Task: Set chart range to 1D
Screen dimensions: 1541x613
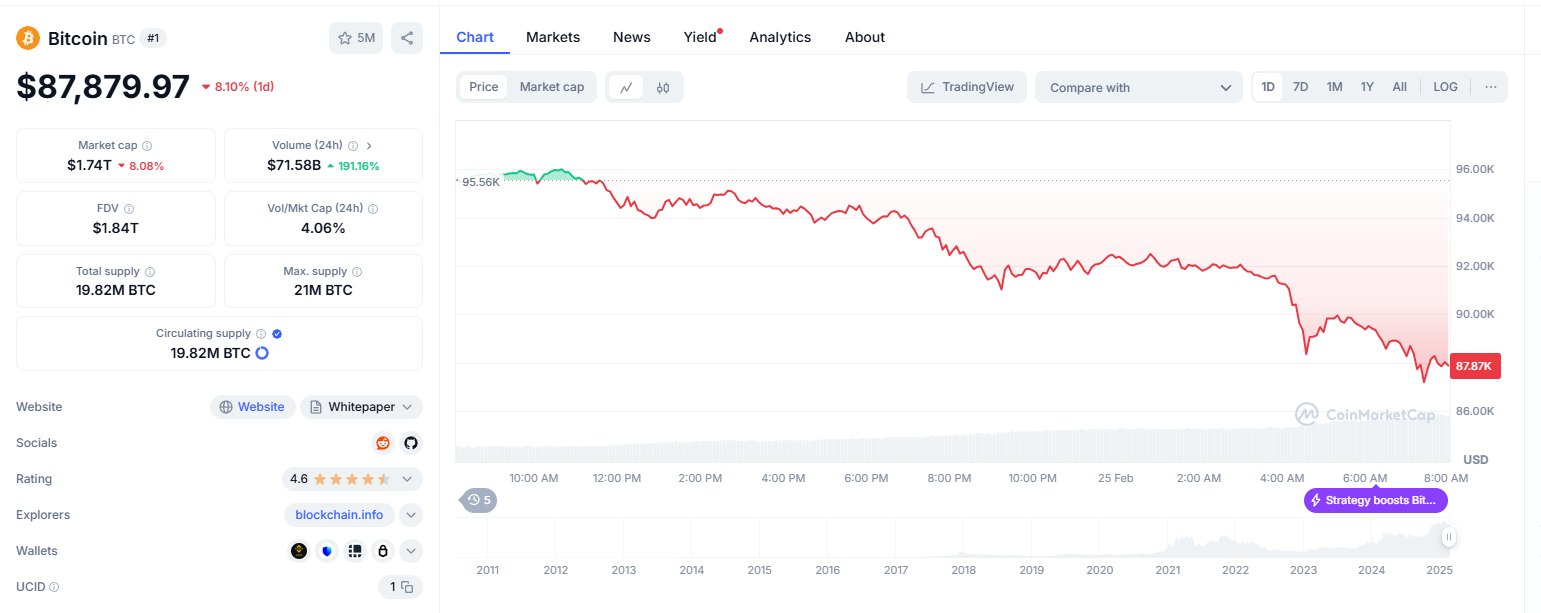Action: (x=1268, y=87)
